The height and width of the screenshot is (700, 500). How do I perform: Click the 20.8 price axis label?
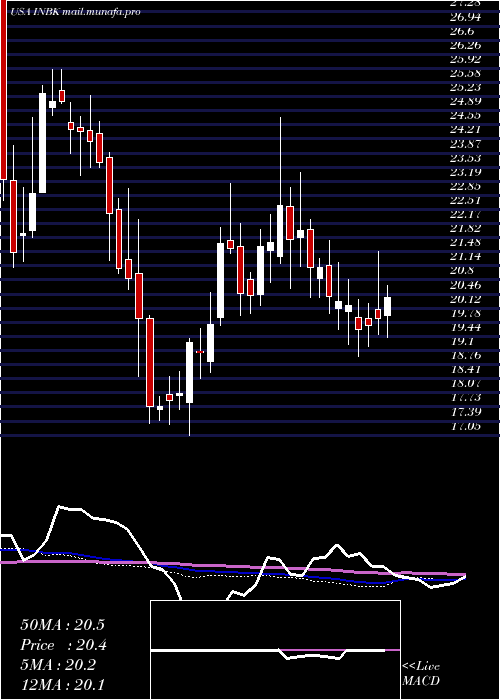tap(462, 271)
